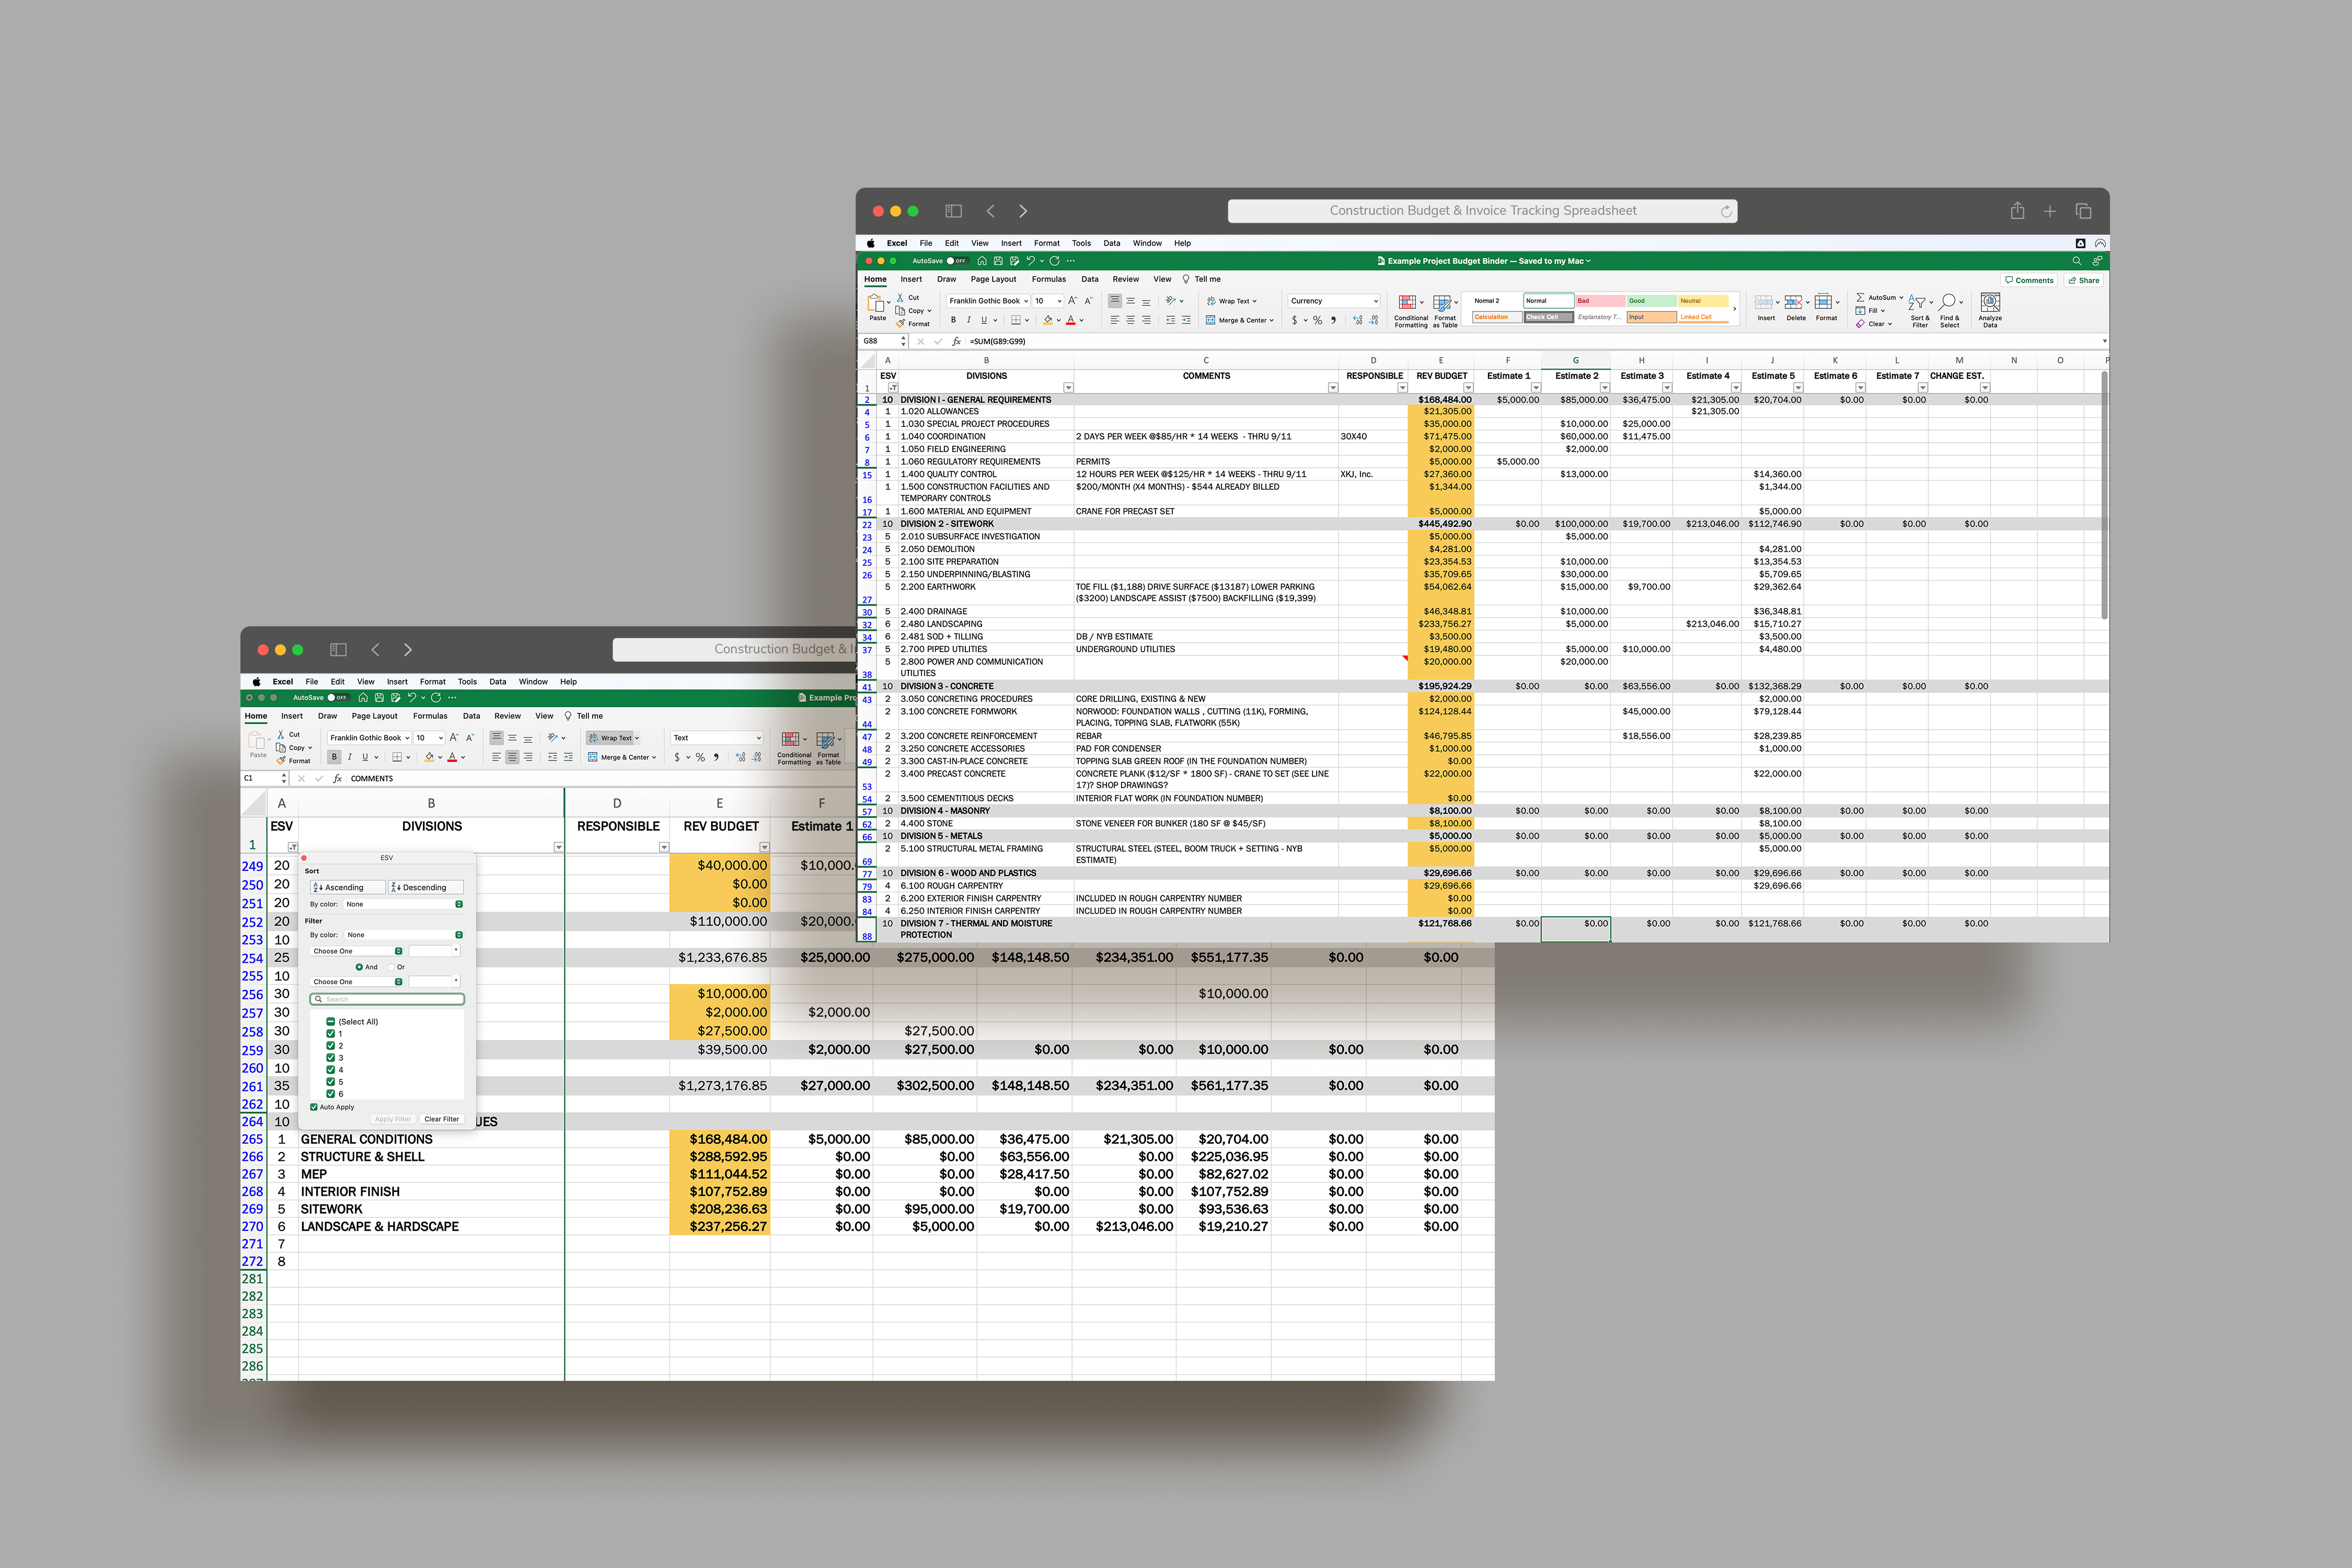
Task: Toggle the (Select All) checkbox in ESV filter
Action: tap(330, 1022)
